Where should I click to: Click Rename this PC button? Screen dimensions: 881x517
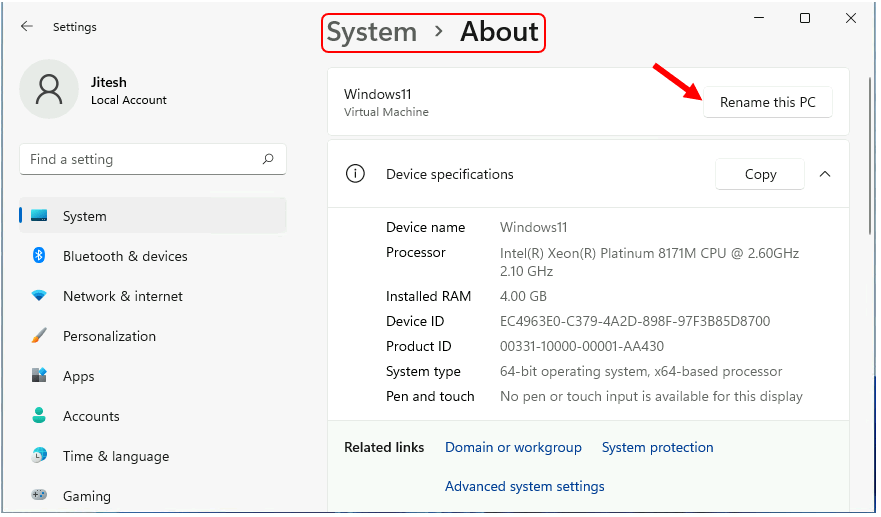pos(768,102)
